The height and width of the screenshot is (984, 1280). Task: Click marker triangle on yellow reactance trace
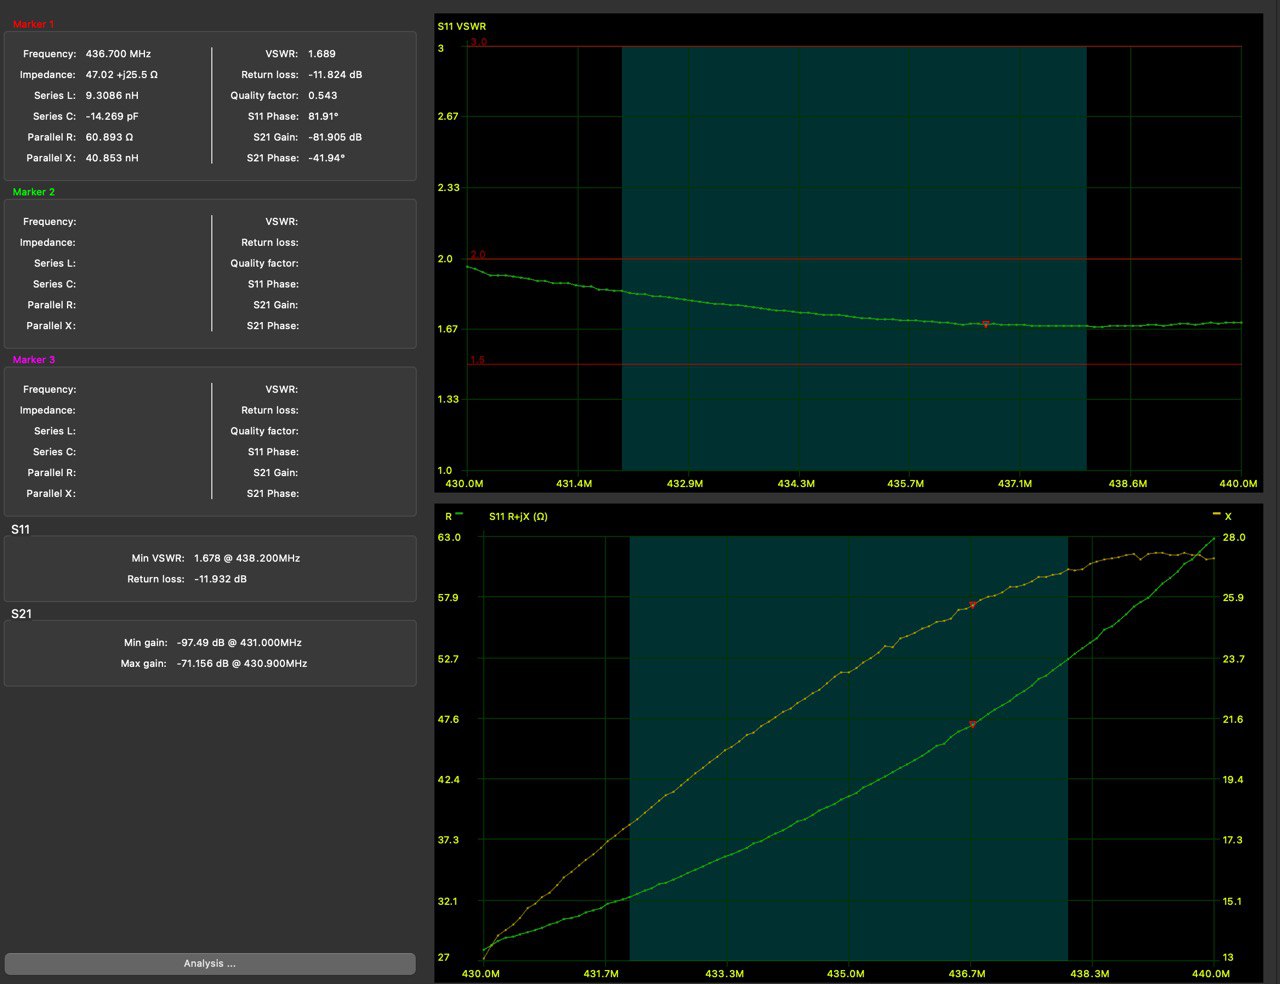pos(972,605)
